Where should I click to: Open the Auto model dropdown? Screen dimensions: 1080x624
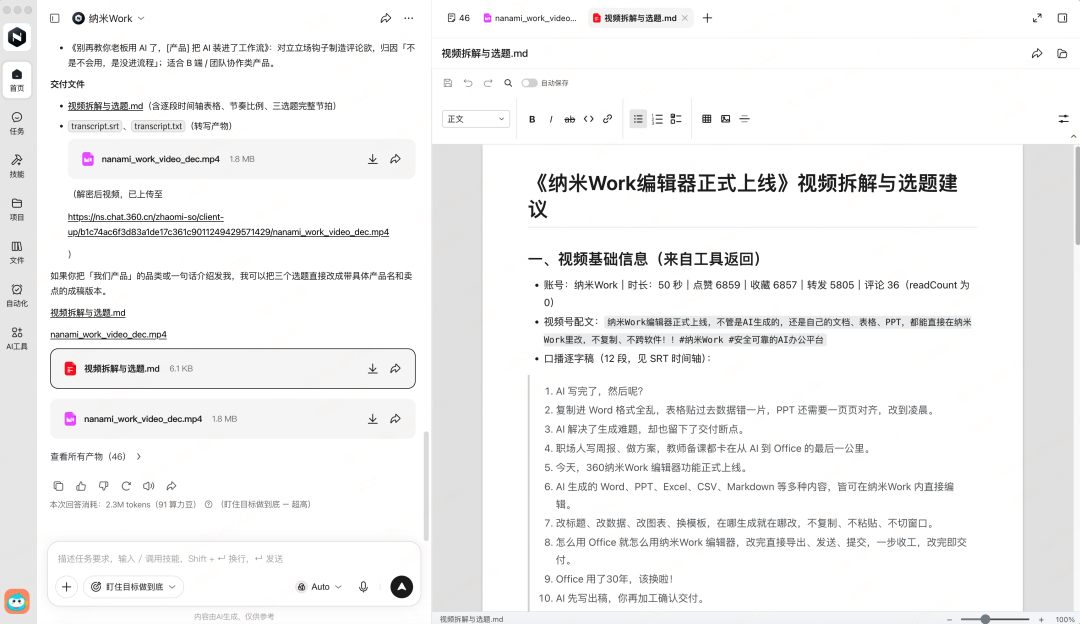click(320, 587)
